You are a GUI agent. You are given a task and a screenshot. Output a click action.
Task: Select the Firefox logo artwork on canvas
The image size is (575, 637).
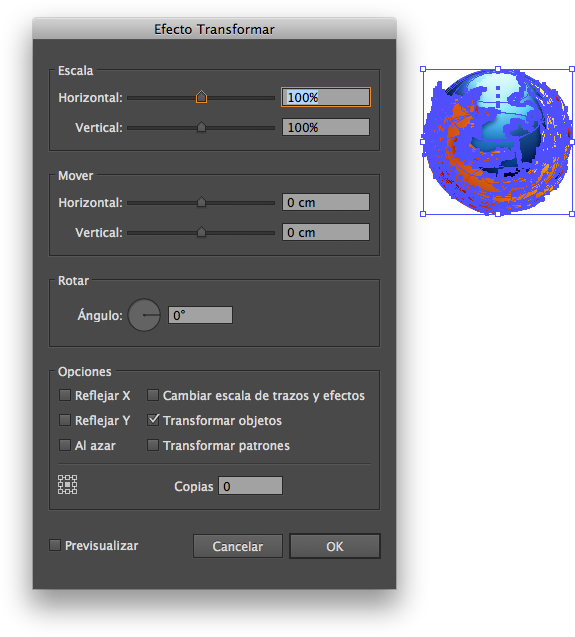(498, 141)
